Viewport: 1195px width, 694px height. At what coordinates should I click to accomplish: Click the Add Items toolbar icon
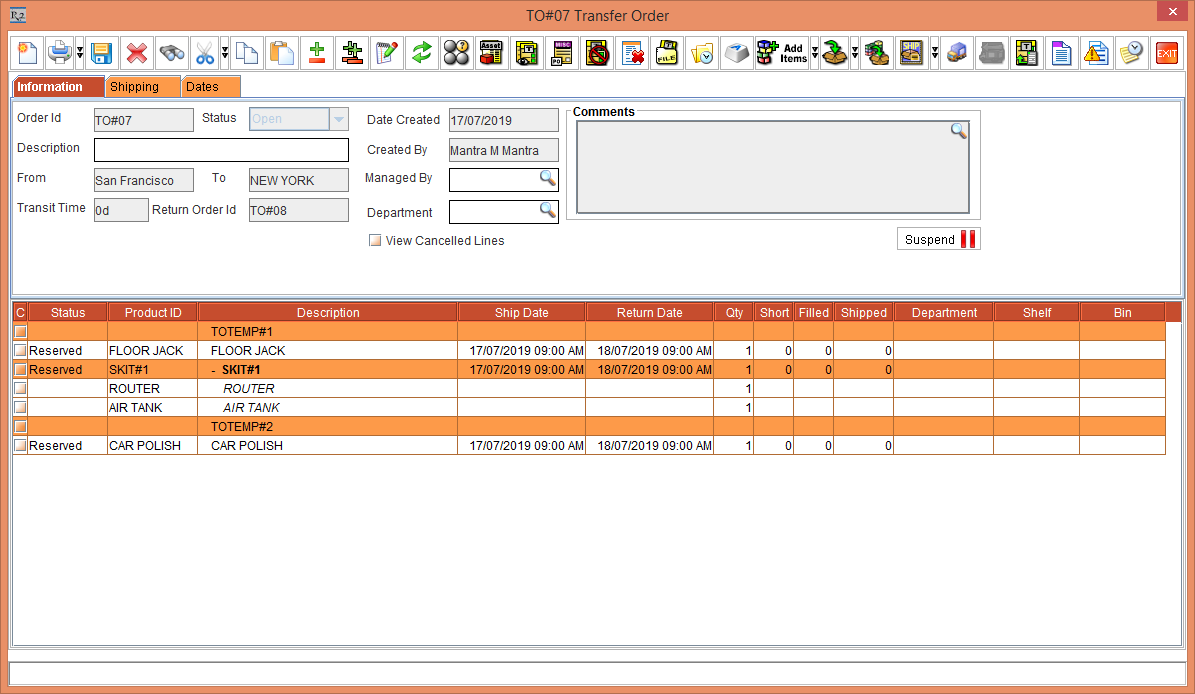coord(780,53)
